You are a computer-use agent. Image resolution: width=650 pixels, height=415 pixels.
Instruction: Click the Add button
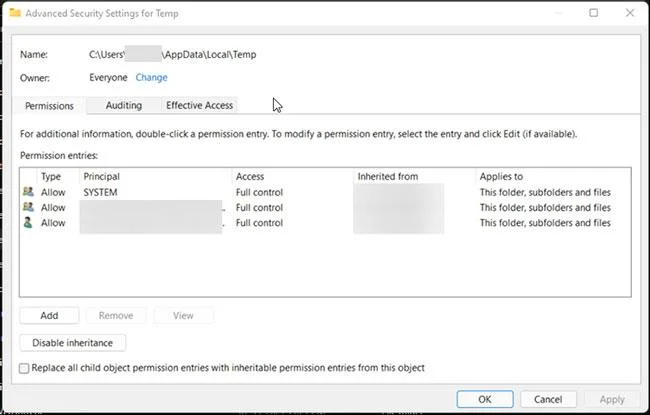[49, 315]
